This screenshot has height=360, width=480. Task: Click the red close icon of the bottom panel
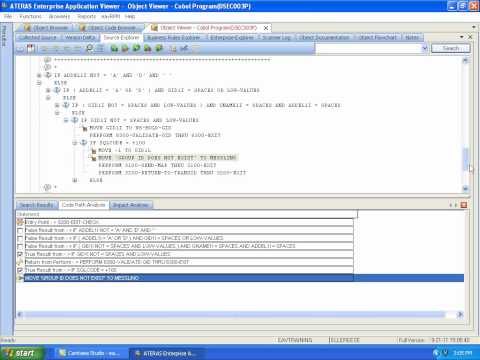[x=463, y=205]
